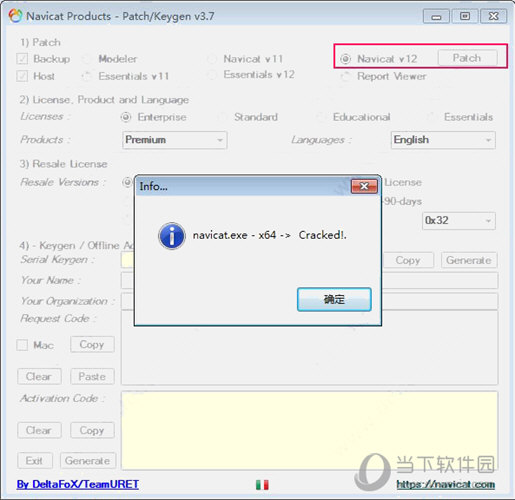Click the Navicat app logo in title bar
This screenshot has height=500, width=515.
16,16
